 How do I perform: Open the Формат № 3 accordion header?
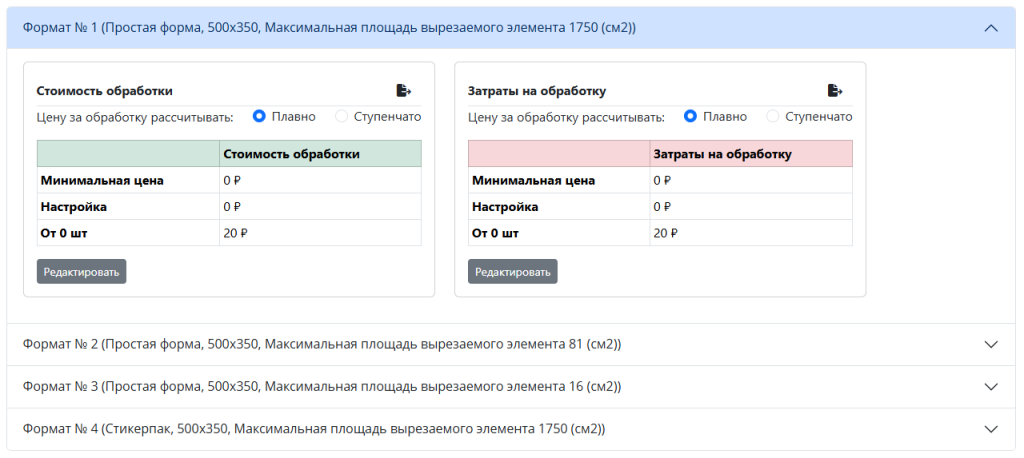[x=511, y=387]
